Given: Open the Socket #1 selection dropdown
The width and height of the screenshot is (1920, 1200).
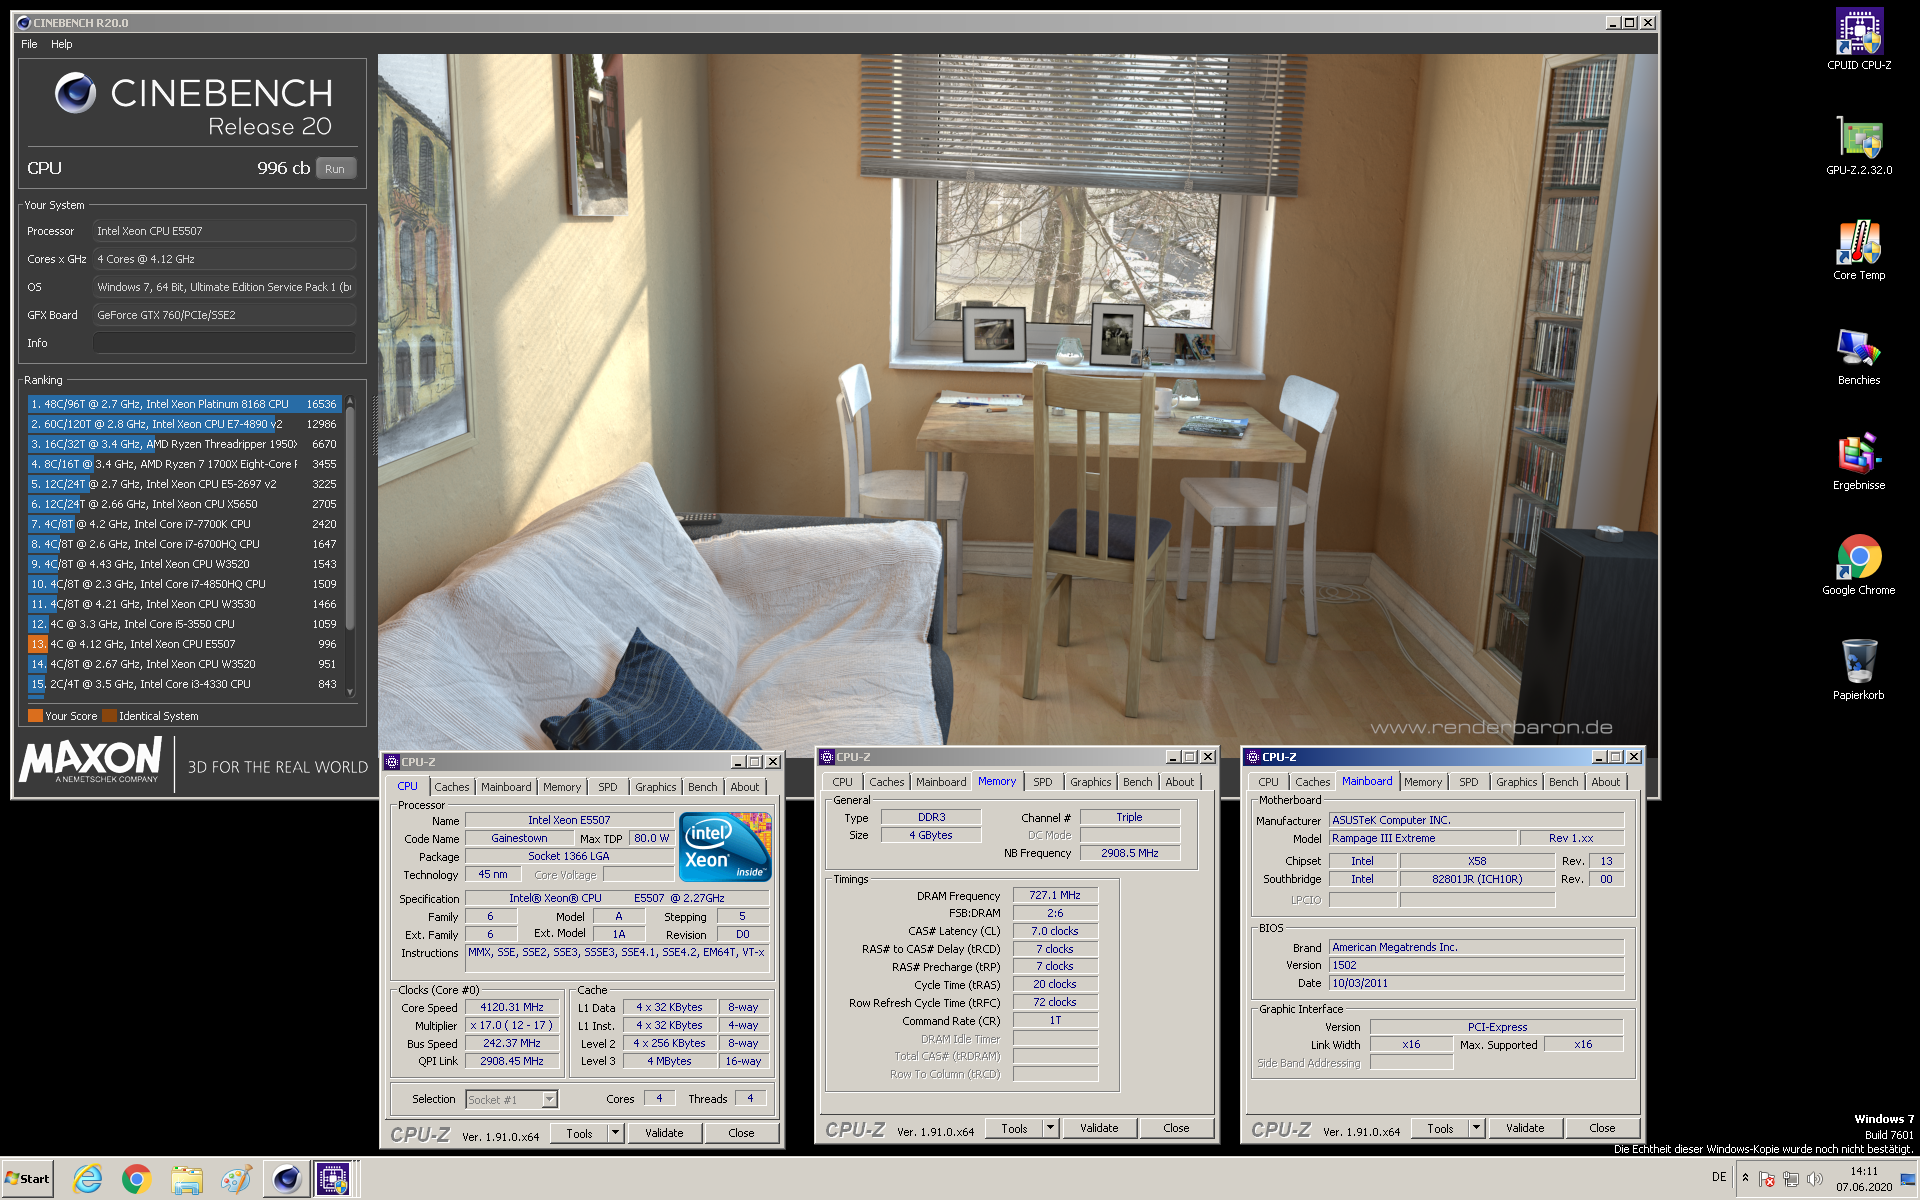Looking at the screenshot, I should coord(512,1100).
